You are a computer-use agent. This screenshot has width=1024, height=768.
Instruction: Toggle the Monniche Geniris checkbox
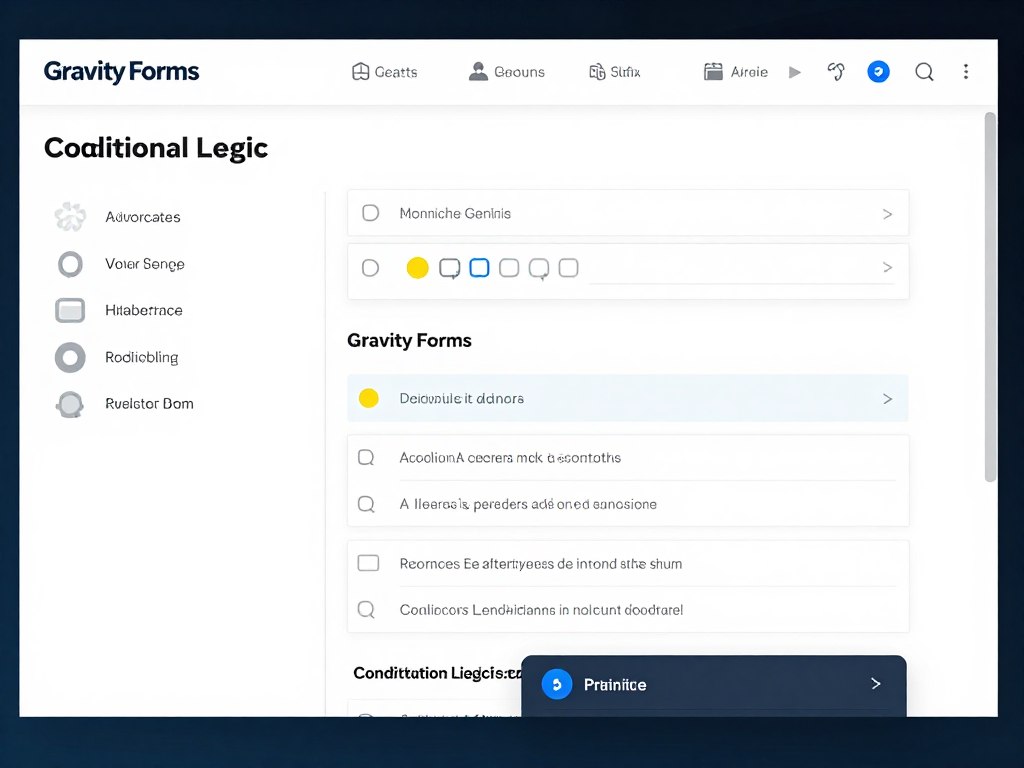point(370,213)
